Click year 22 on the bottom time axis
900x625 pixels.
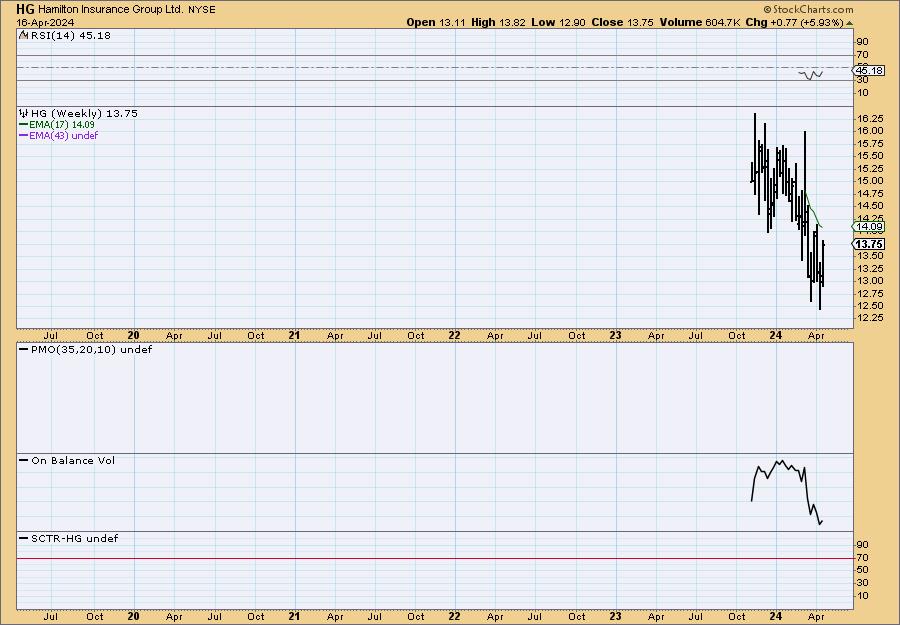(x=455, y=616)
